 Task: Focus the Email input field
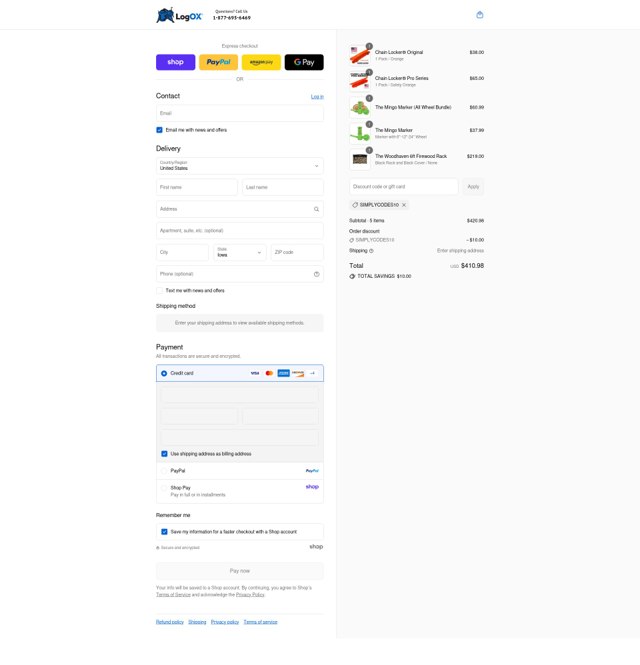pos(240,113)
